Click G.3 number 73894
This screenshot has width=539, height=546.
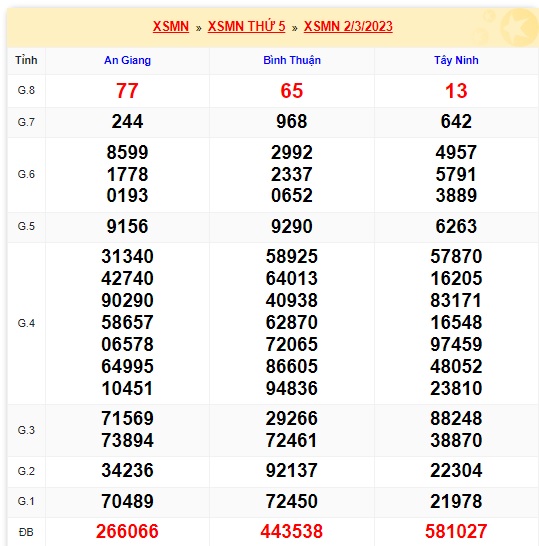pyautogui.click(x=127, y=440)
